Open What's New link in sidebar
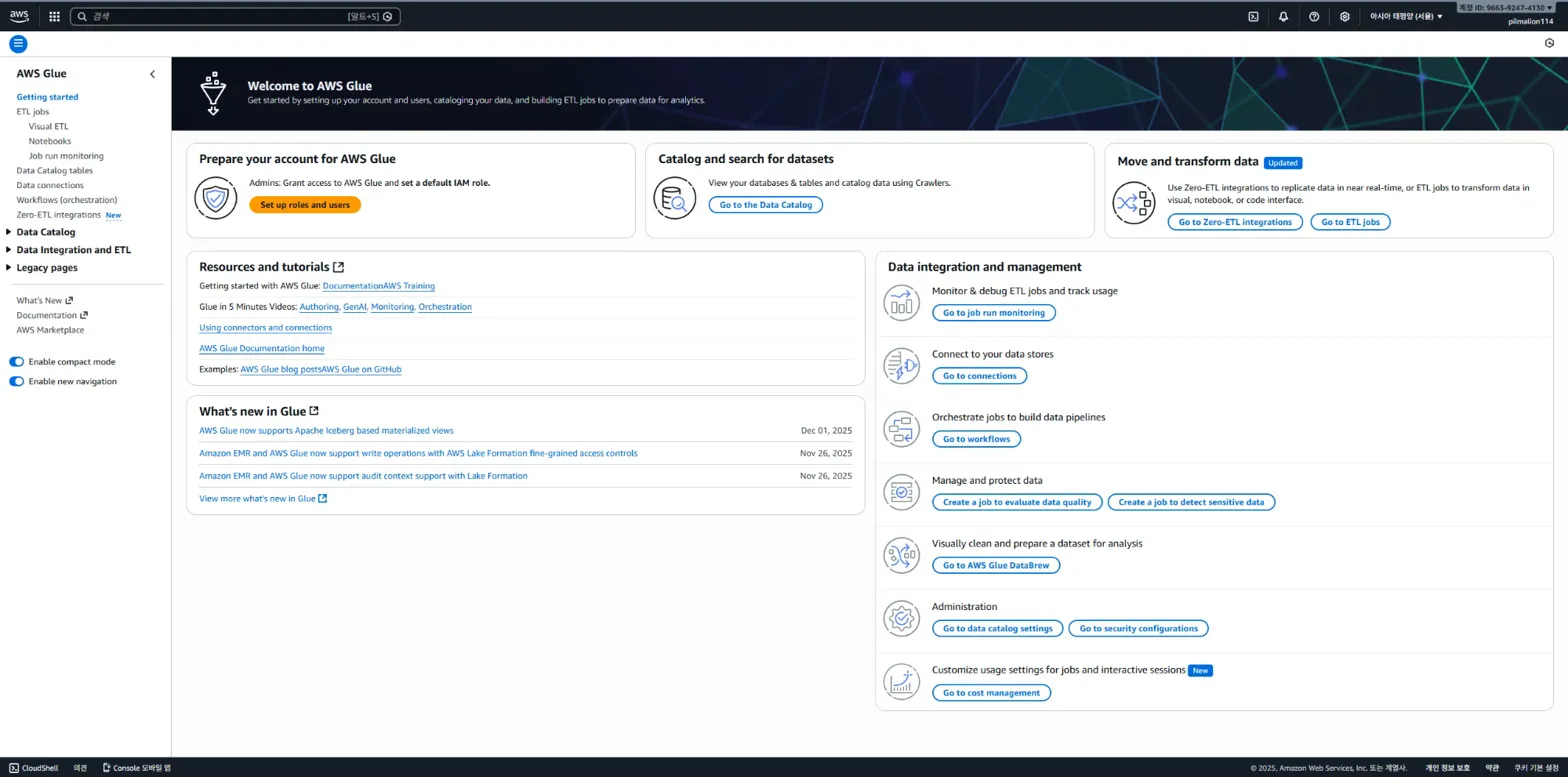Screen dimensions: 1568x777 coord(45,300)
